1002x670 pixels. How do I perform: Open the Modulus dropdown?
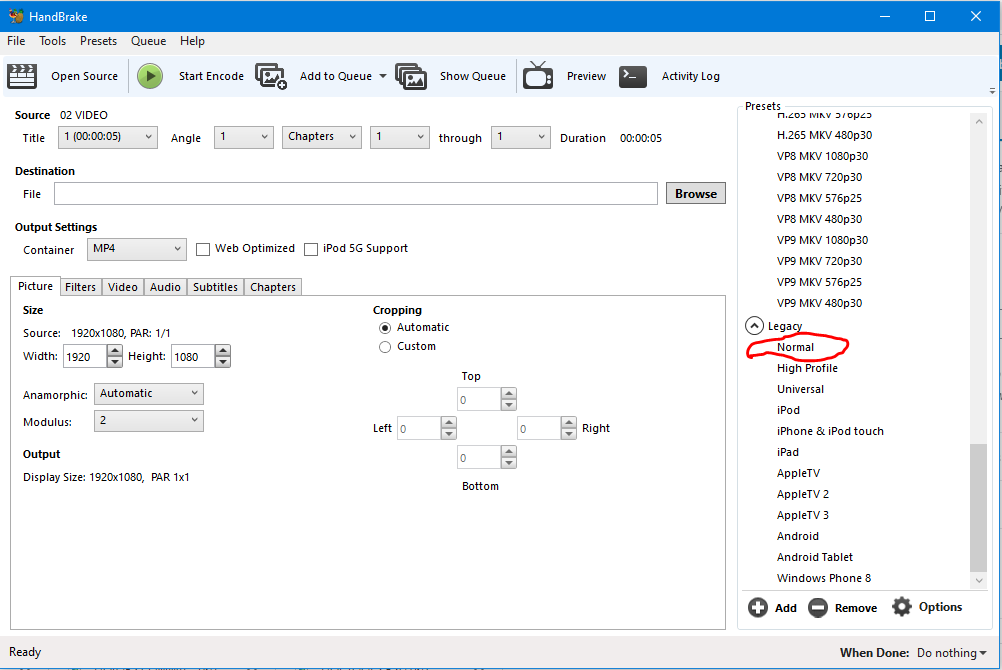(148, 421)
